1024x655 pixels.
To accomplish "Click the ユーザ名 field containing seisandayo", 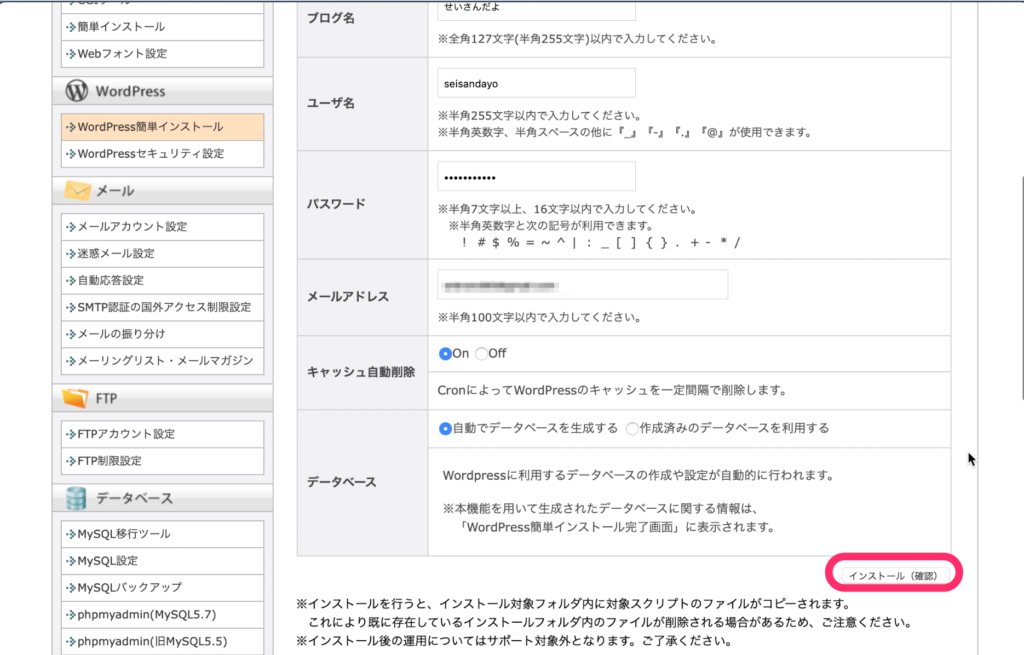I will (x=536, y=83).
